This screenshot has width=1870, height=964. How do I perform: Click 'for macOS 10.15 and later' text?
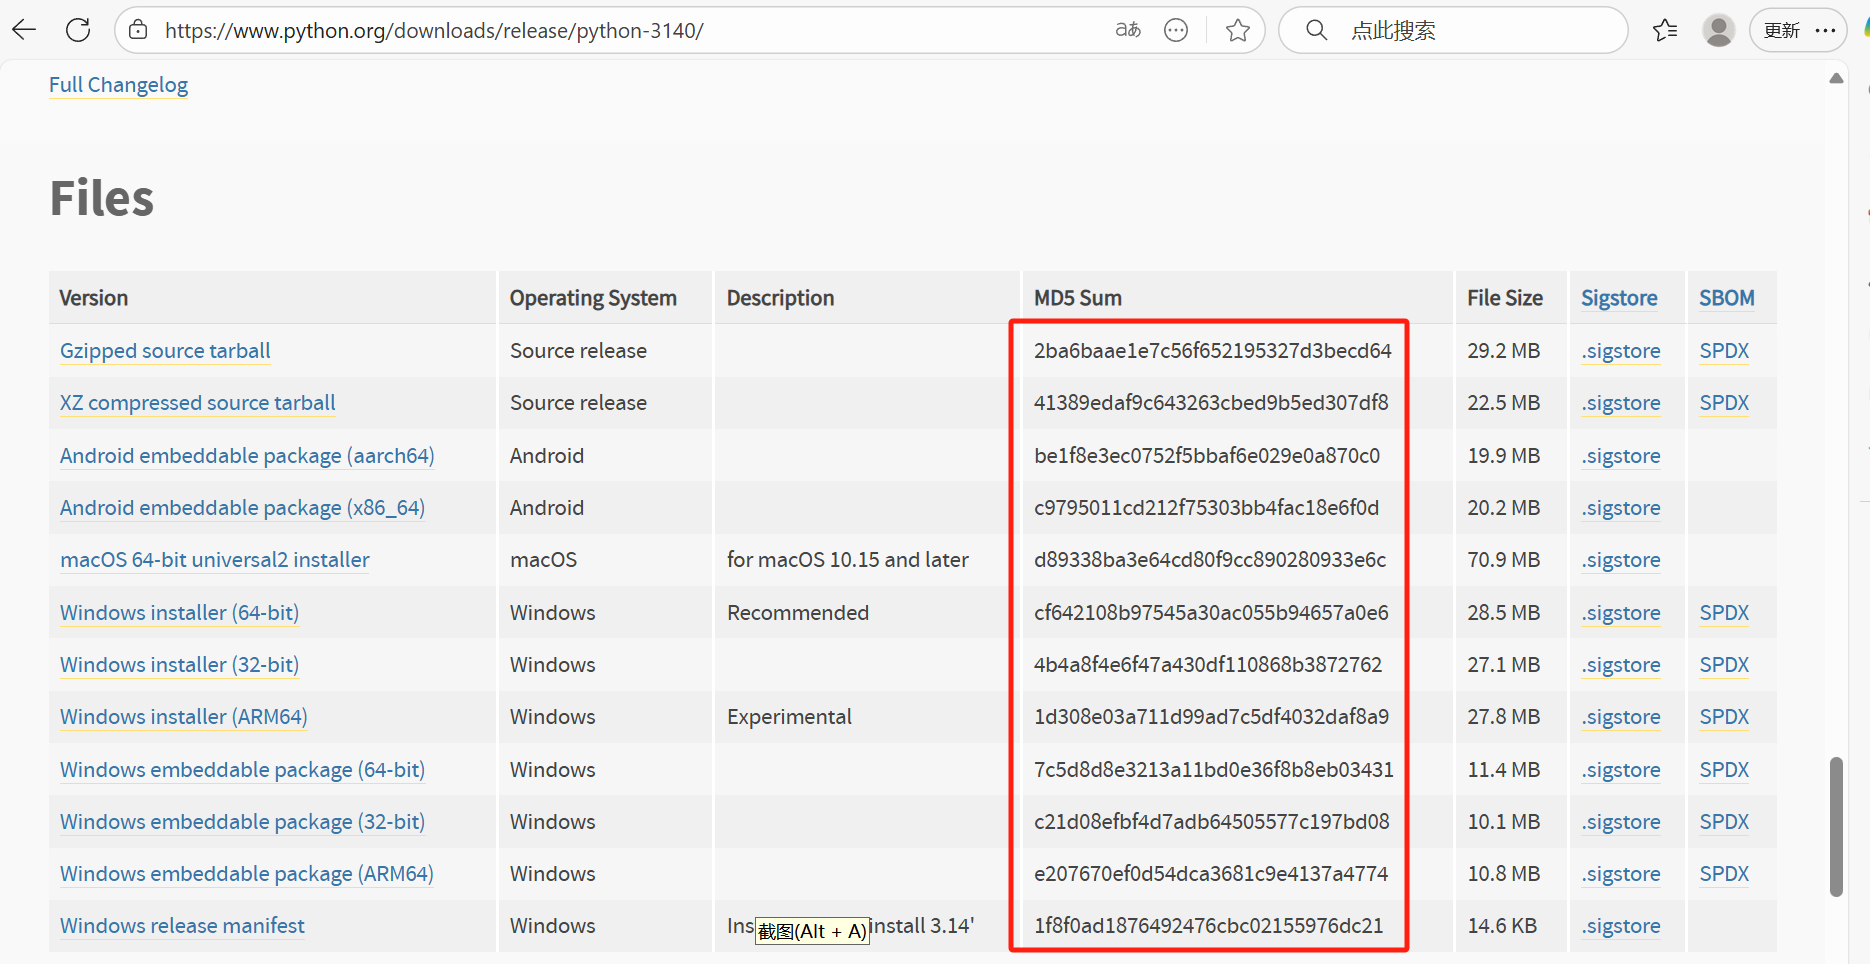[x=848, y=560]
